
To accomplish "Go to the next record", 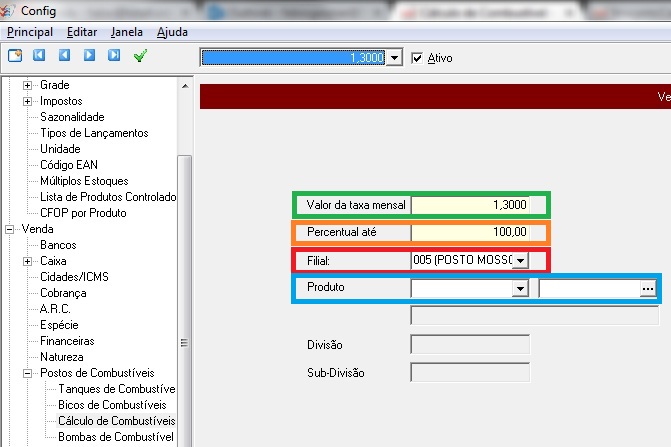I will click(x=89, y=55).
